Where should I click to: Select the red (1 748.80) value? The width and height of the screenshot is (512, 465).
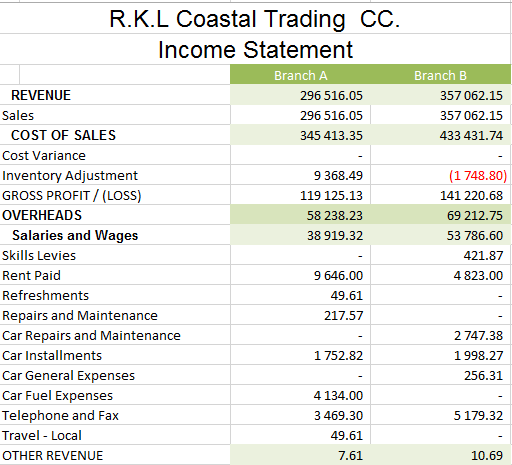coord(478,176)
